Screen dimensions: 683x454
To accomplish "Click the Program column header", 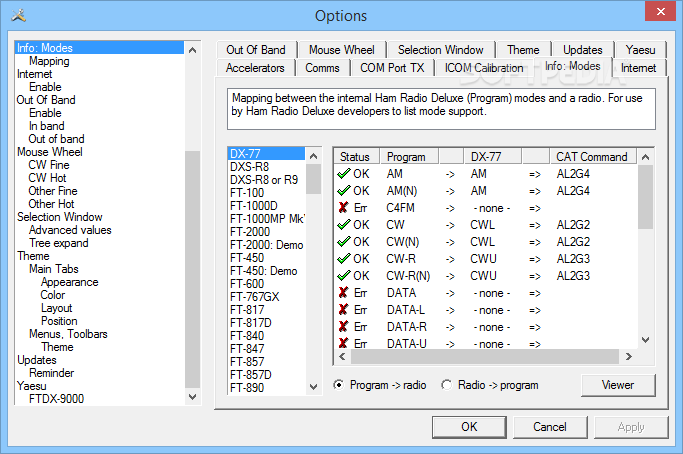I will [x=409, y=157].
